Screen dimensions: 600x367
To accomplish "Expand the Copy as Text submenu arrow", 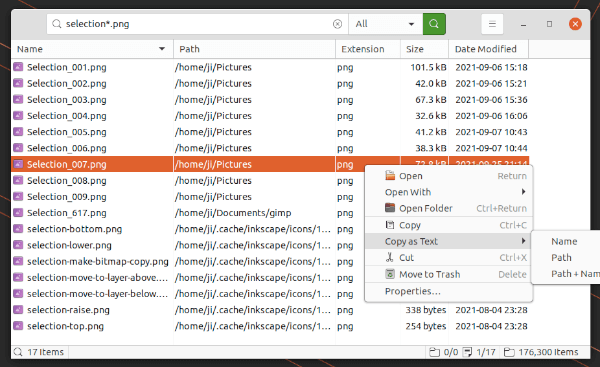I will coord(523,241).
